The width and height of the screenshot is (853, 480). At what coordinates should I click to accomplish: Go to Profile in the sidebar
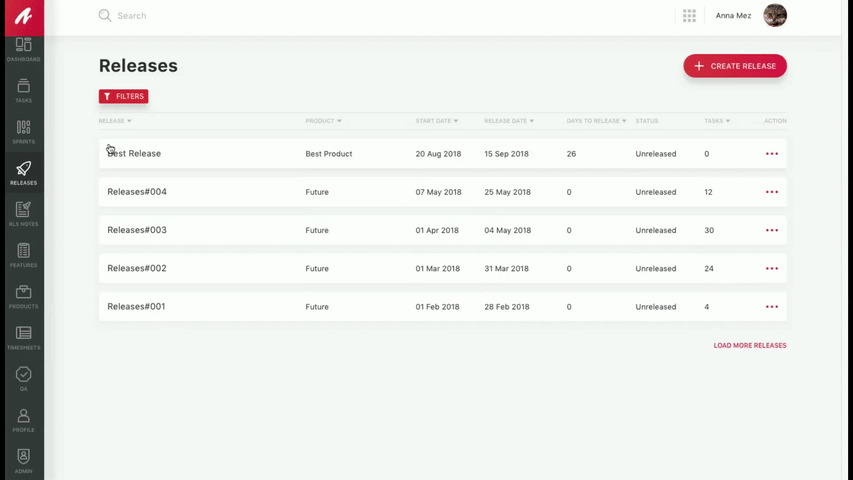click(23, 420)
